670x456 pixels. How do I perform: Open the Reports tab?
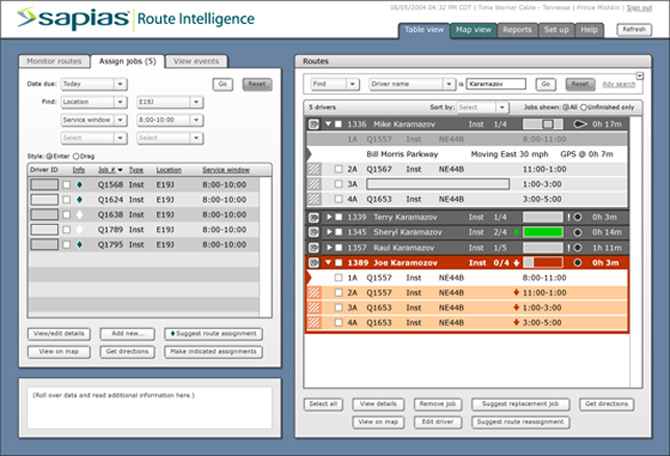pyautogui.click(x=517, y=30)
